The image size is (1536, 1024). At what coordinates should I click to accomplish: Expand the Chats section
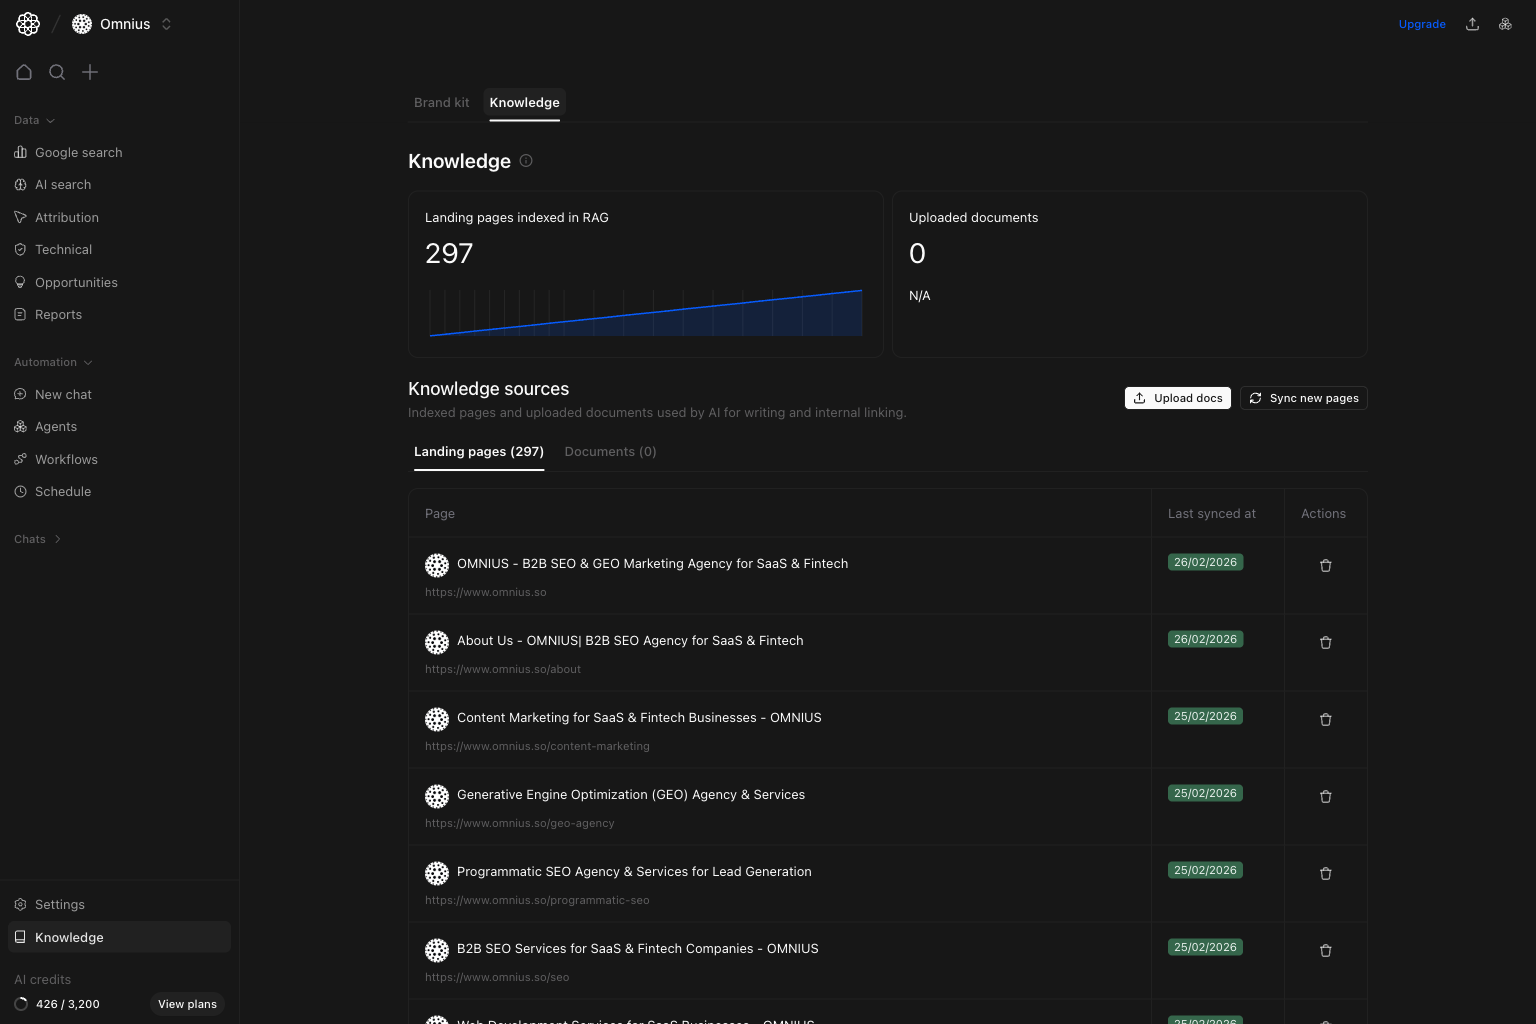coord(37,539)
